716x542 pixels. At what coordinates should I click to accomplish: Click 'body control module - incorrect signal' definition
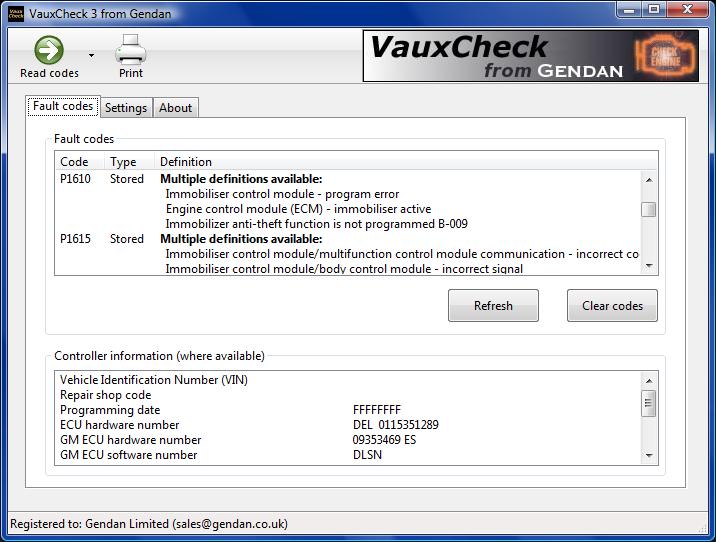point(344,268)
